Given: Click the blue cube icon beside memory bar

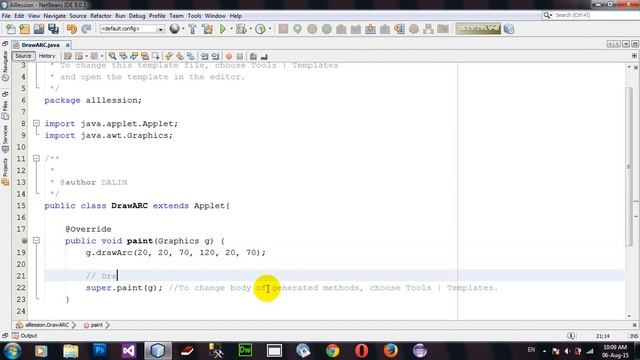Looking at the screenshot, I should click(509, 29).
